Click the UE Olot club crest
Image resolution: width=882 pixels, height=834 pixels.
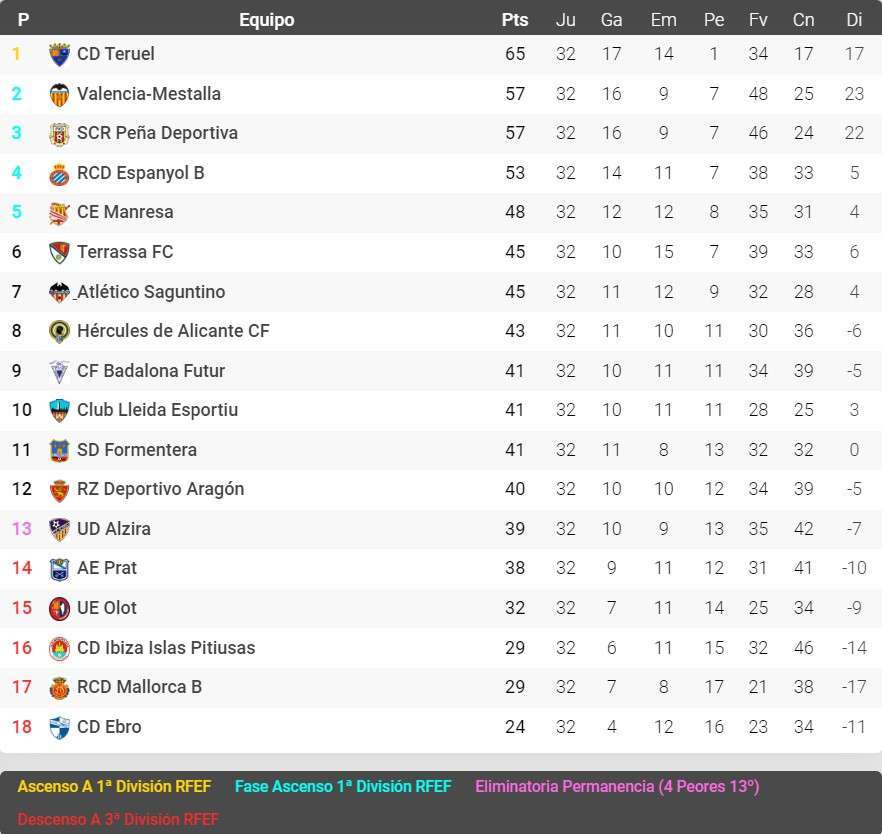tap(59, 608)
